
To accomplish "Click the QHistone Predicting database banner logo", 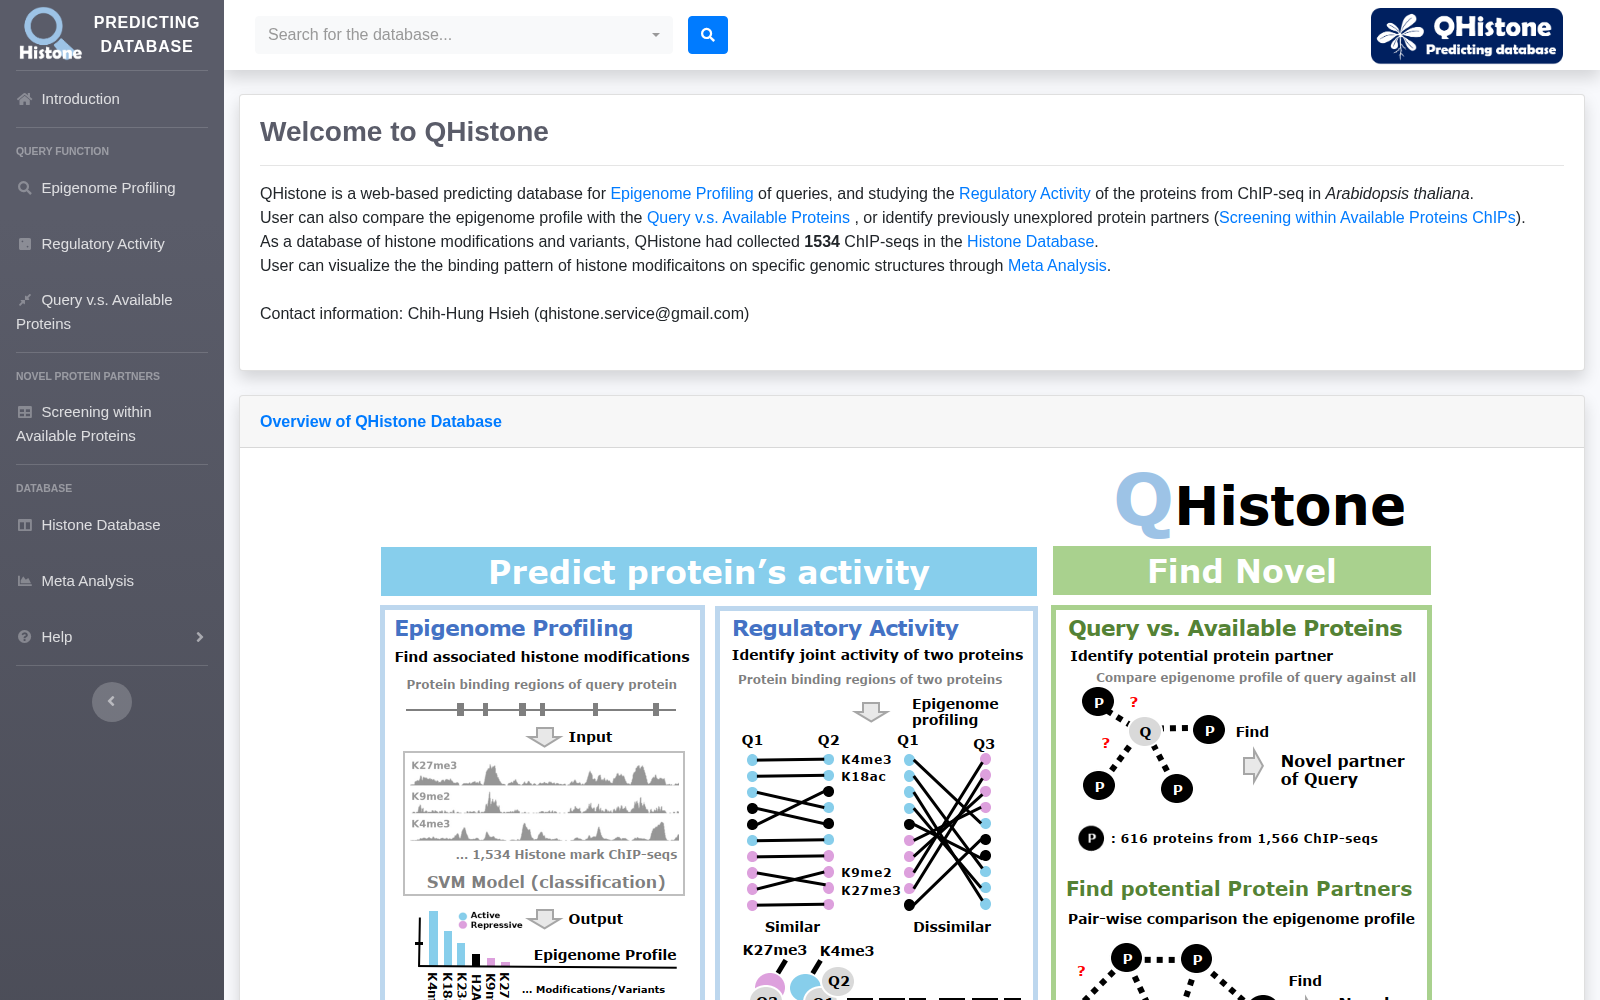I will coord(1467,36).
